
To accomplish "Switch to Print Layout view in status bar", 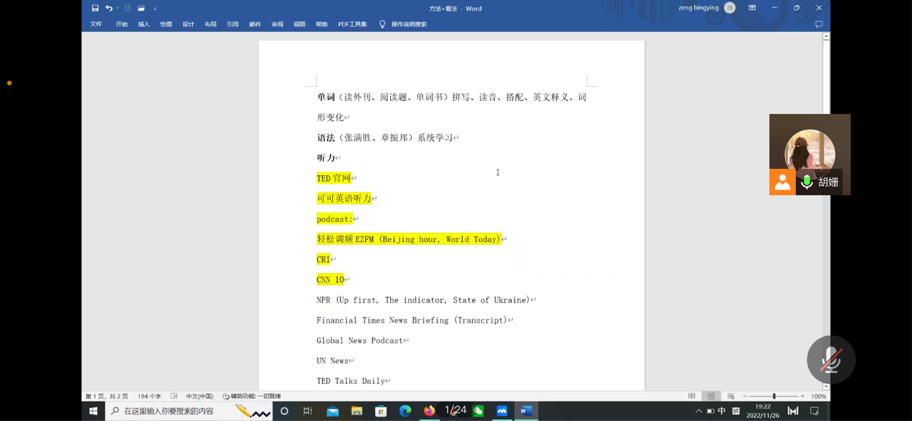I will (711, 397).
